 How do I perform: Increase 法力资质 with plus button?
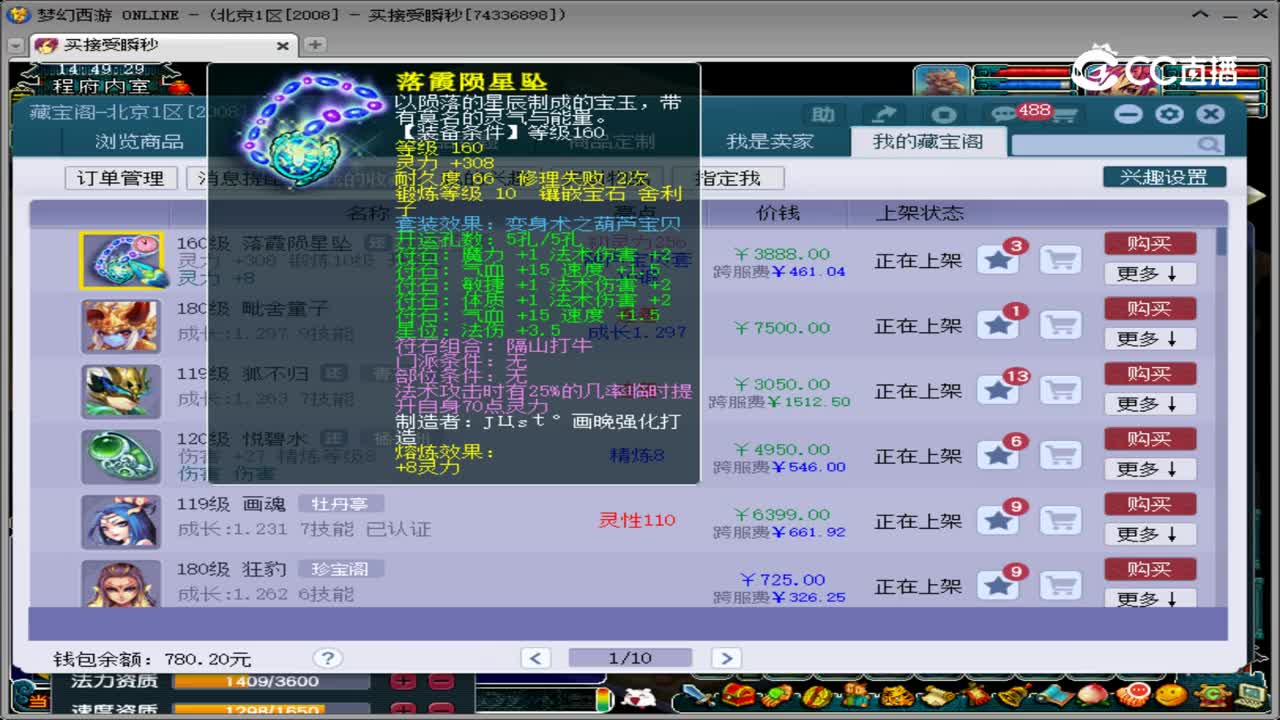point(403,682)
